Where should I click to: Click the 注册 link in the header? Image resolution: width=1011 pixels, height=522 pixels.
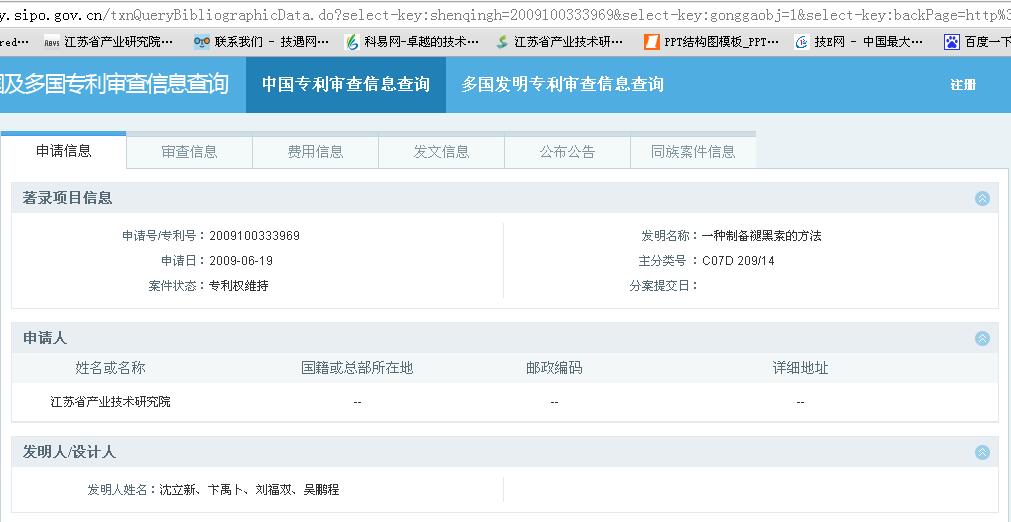(x=963, y=85)
